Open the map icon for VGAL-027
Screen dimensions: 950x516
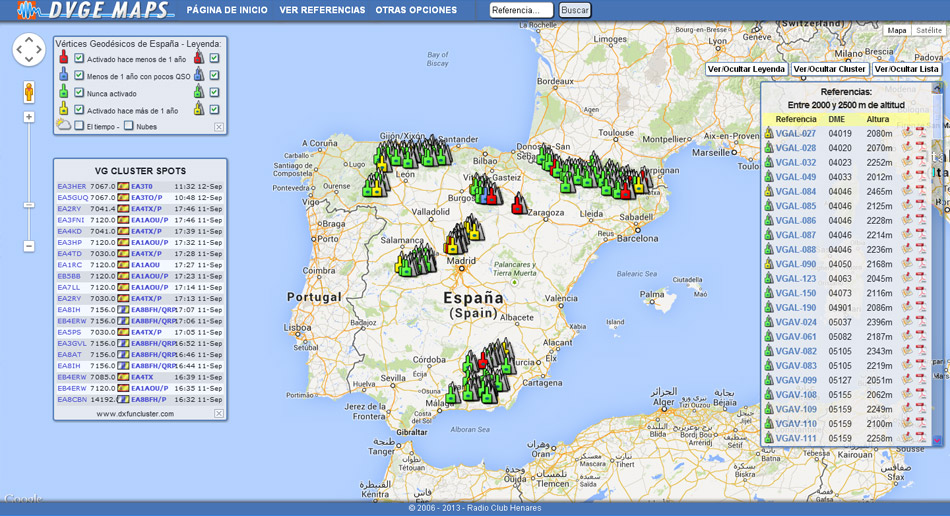(907, 133)
